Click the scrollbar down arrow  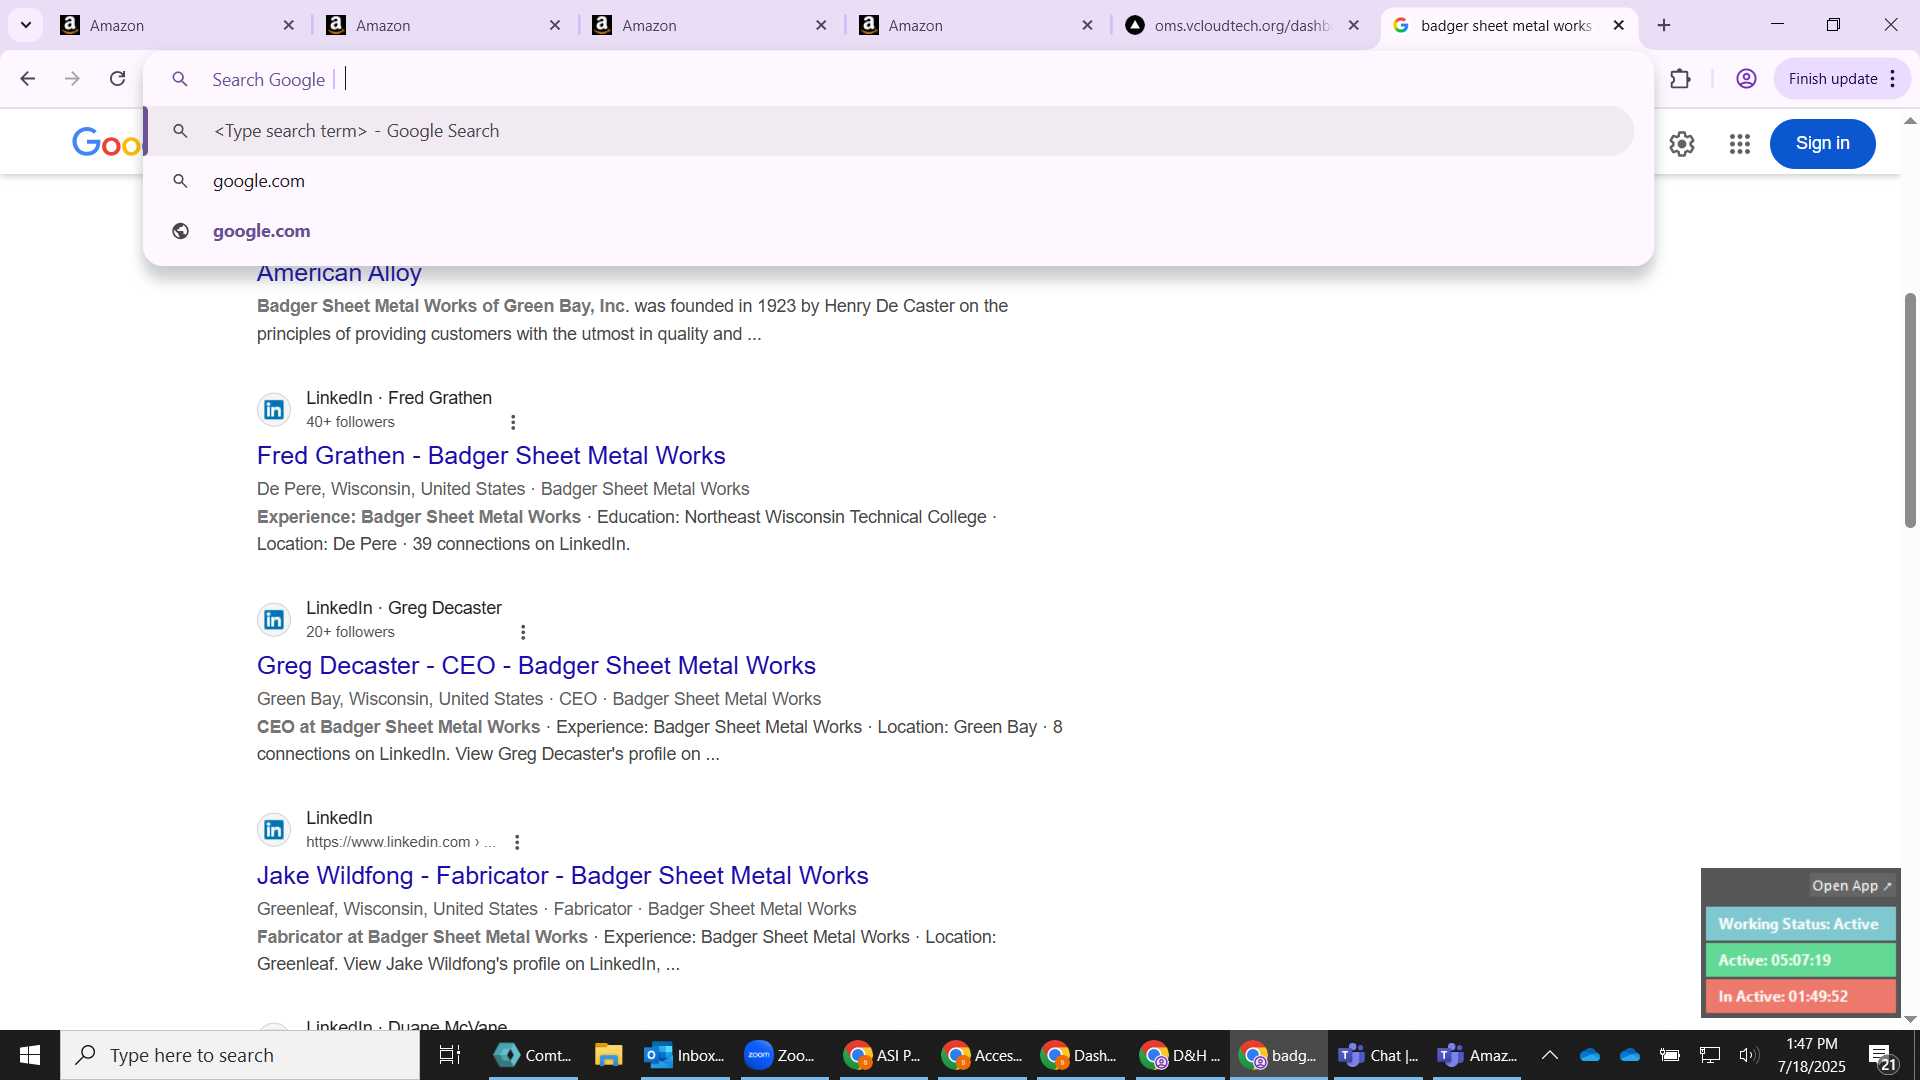(x=1910, y=1019)
